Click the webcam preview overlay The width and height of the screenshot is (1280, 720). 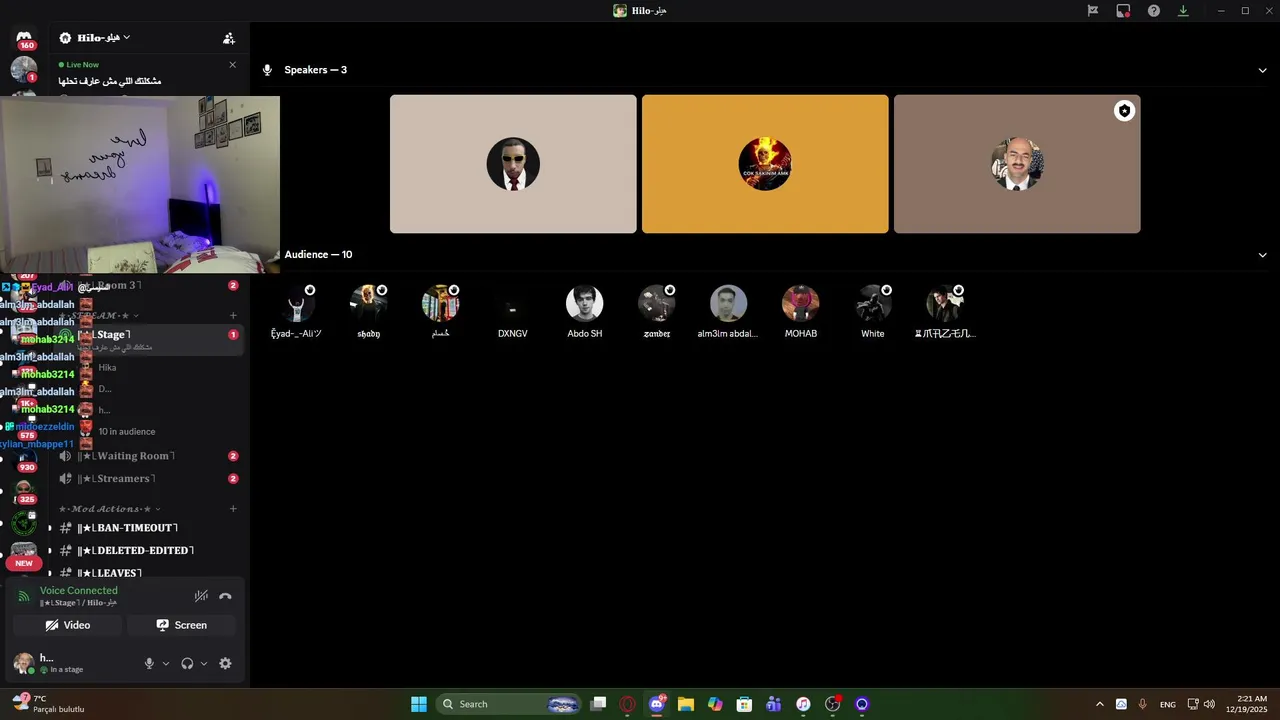[140, 184]
